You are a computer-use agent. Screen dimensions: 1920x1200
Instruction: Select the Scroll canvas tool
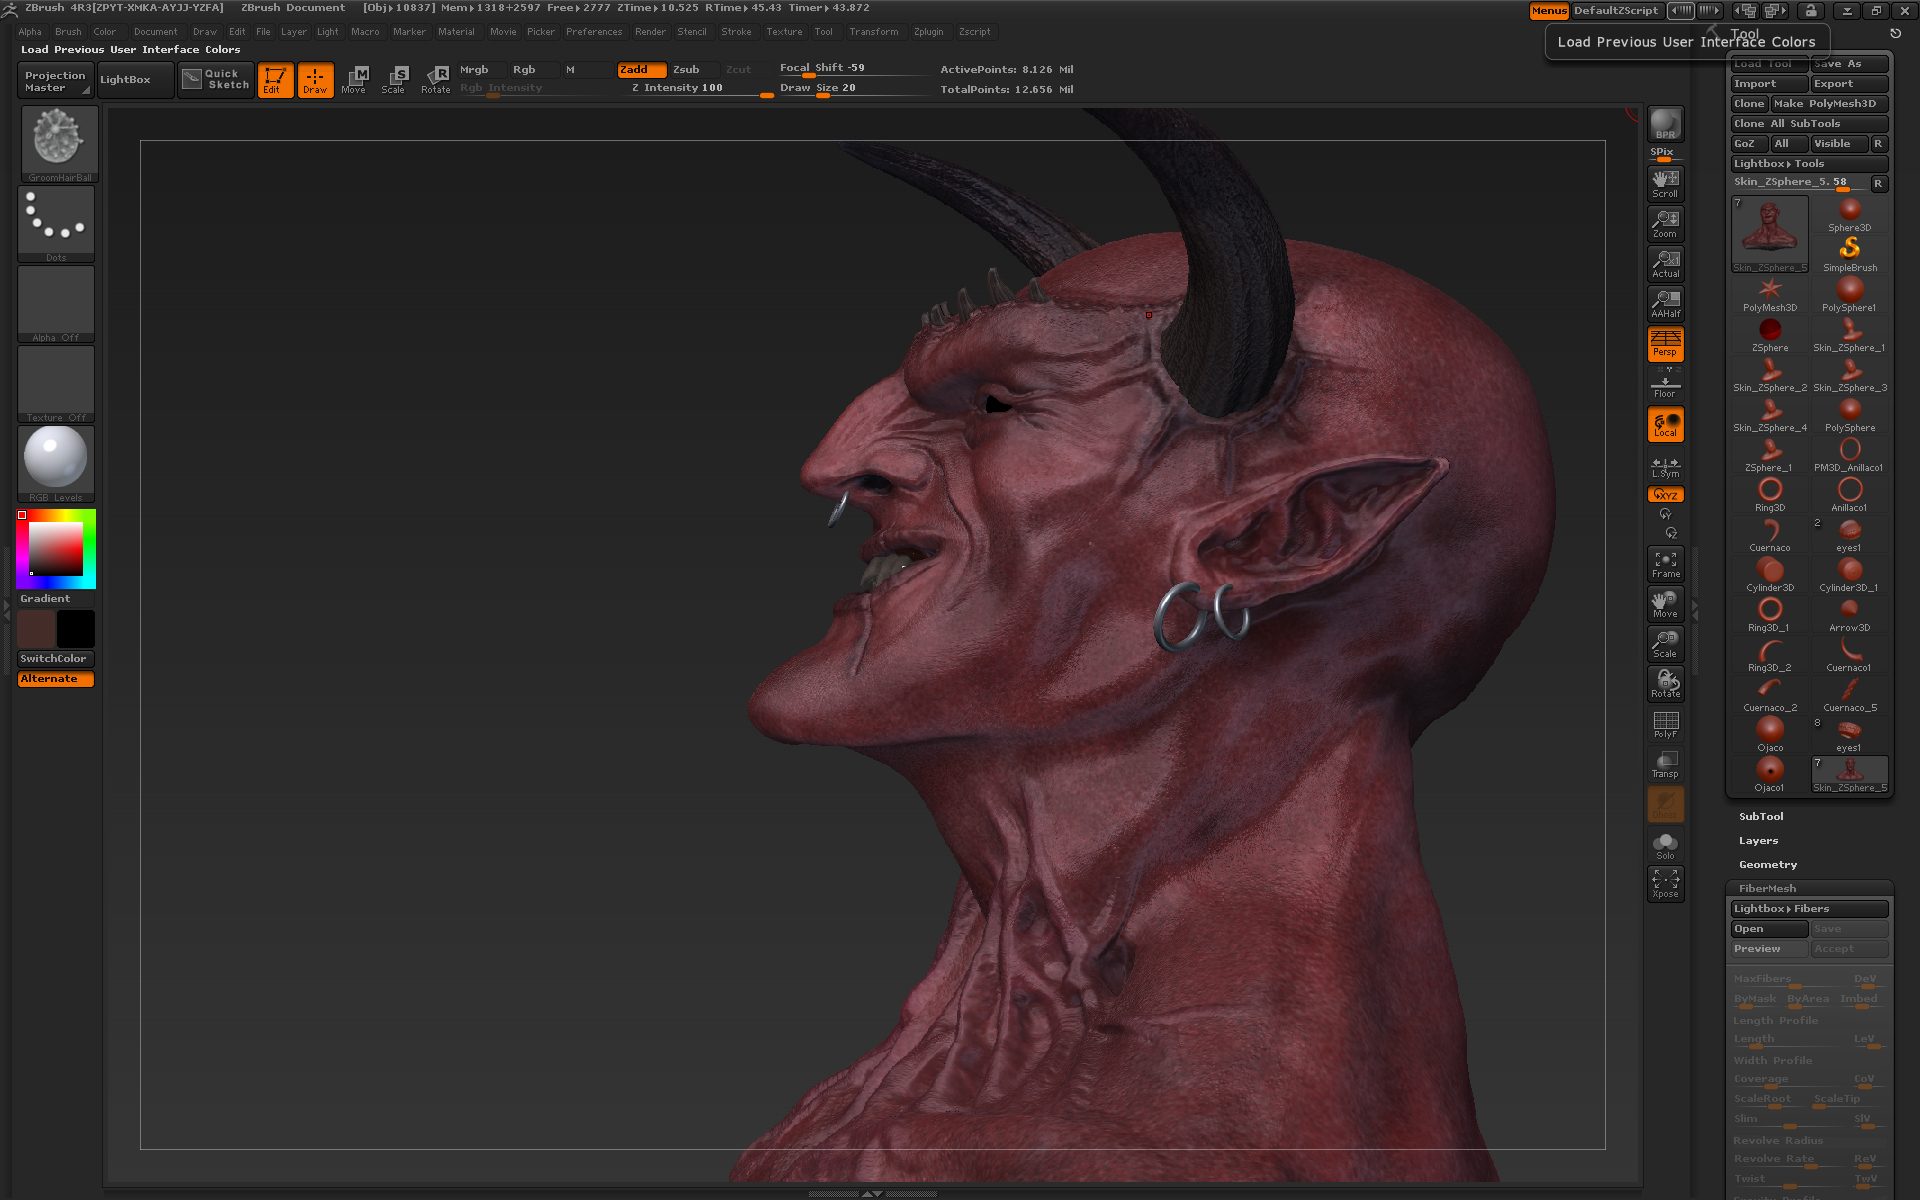click(x=1665, y=183)
